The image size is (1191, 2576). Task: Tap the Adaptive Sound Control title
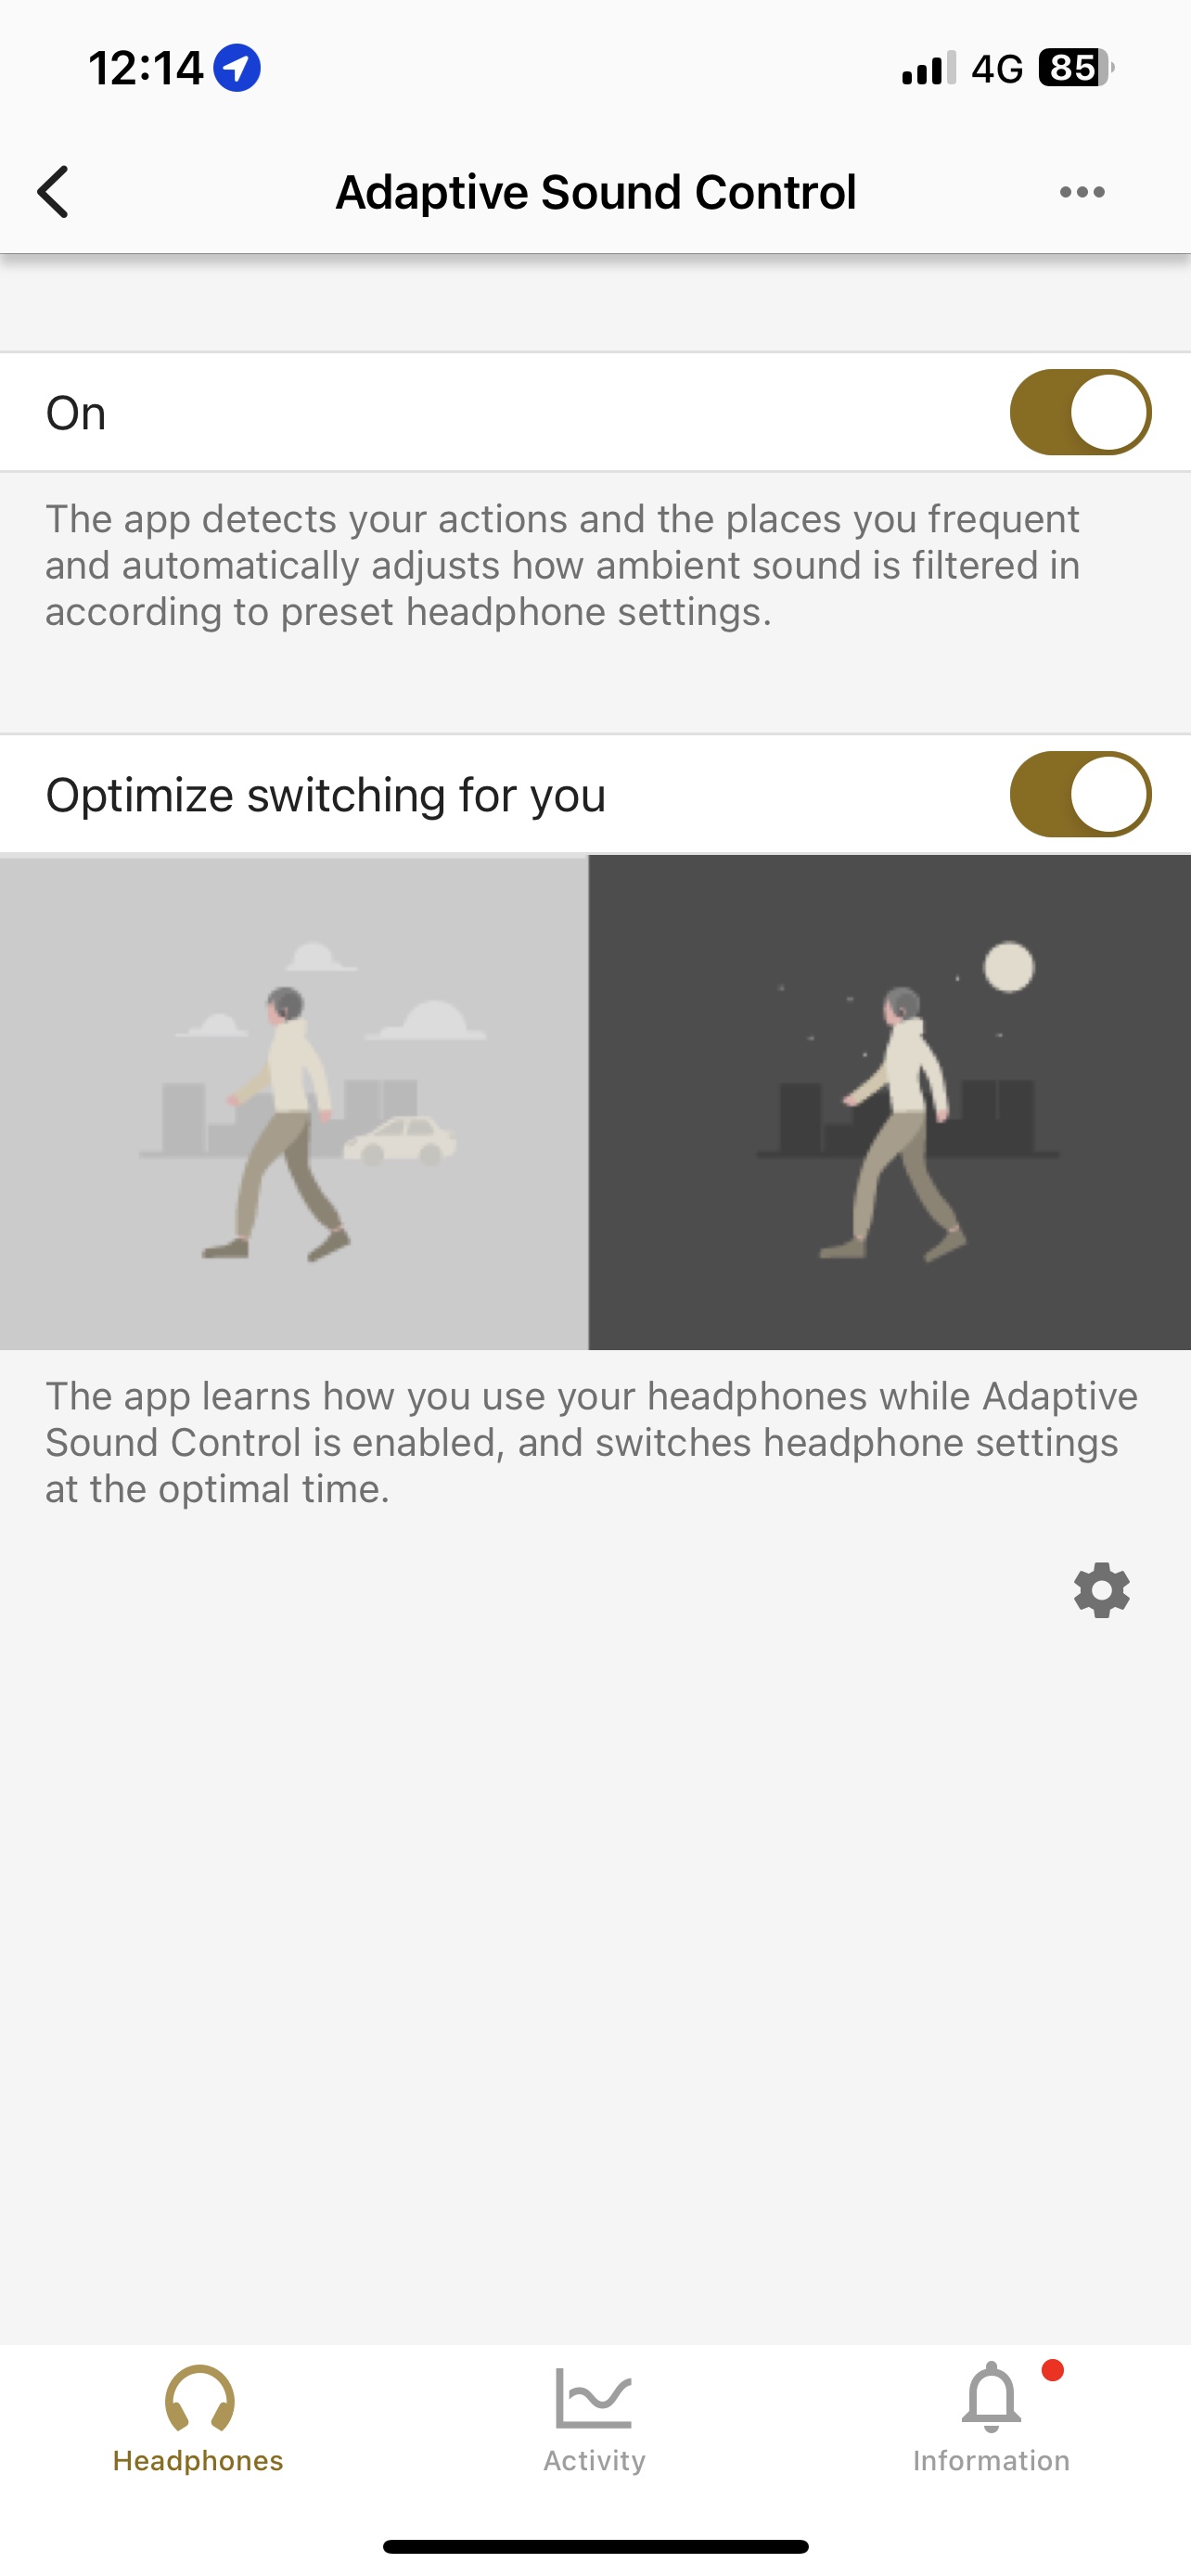(596, 192)
